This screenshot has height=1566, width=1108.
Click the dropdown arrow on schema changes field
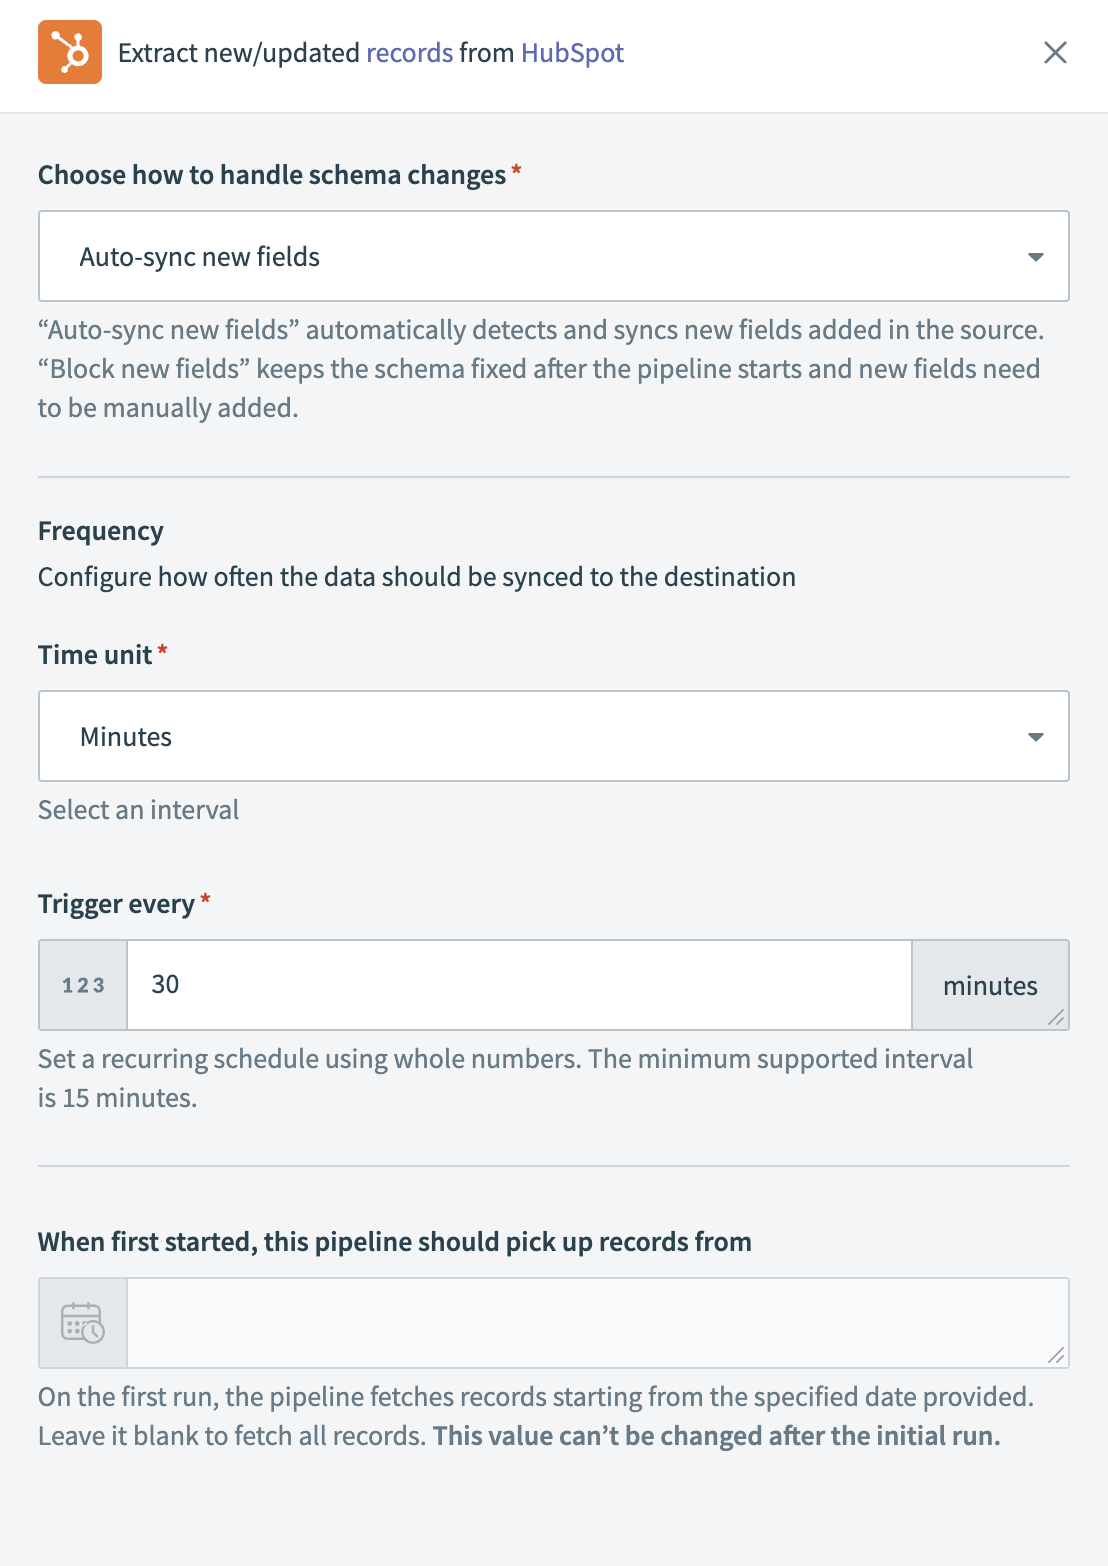(x=1035, y=256)
